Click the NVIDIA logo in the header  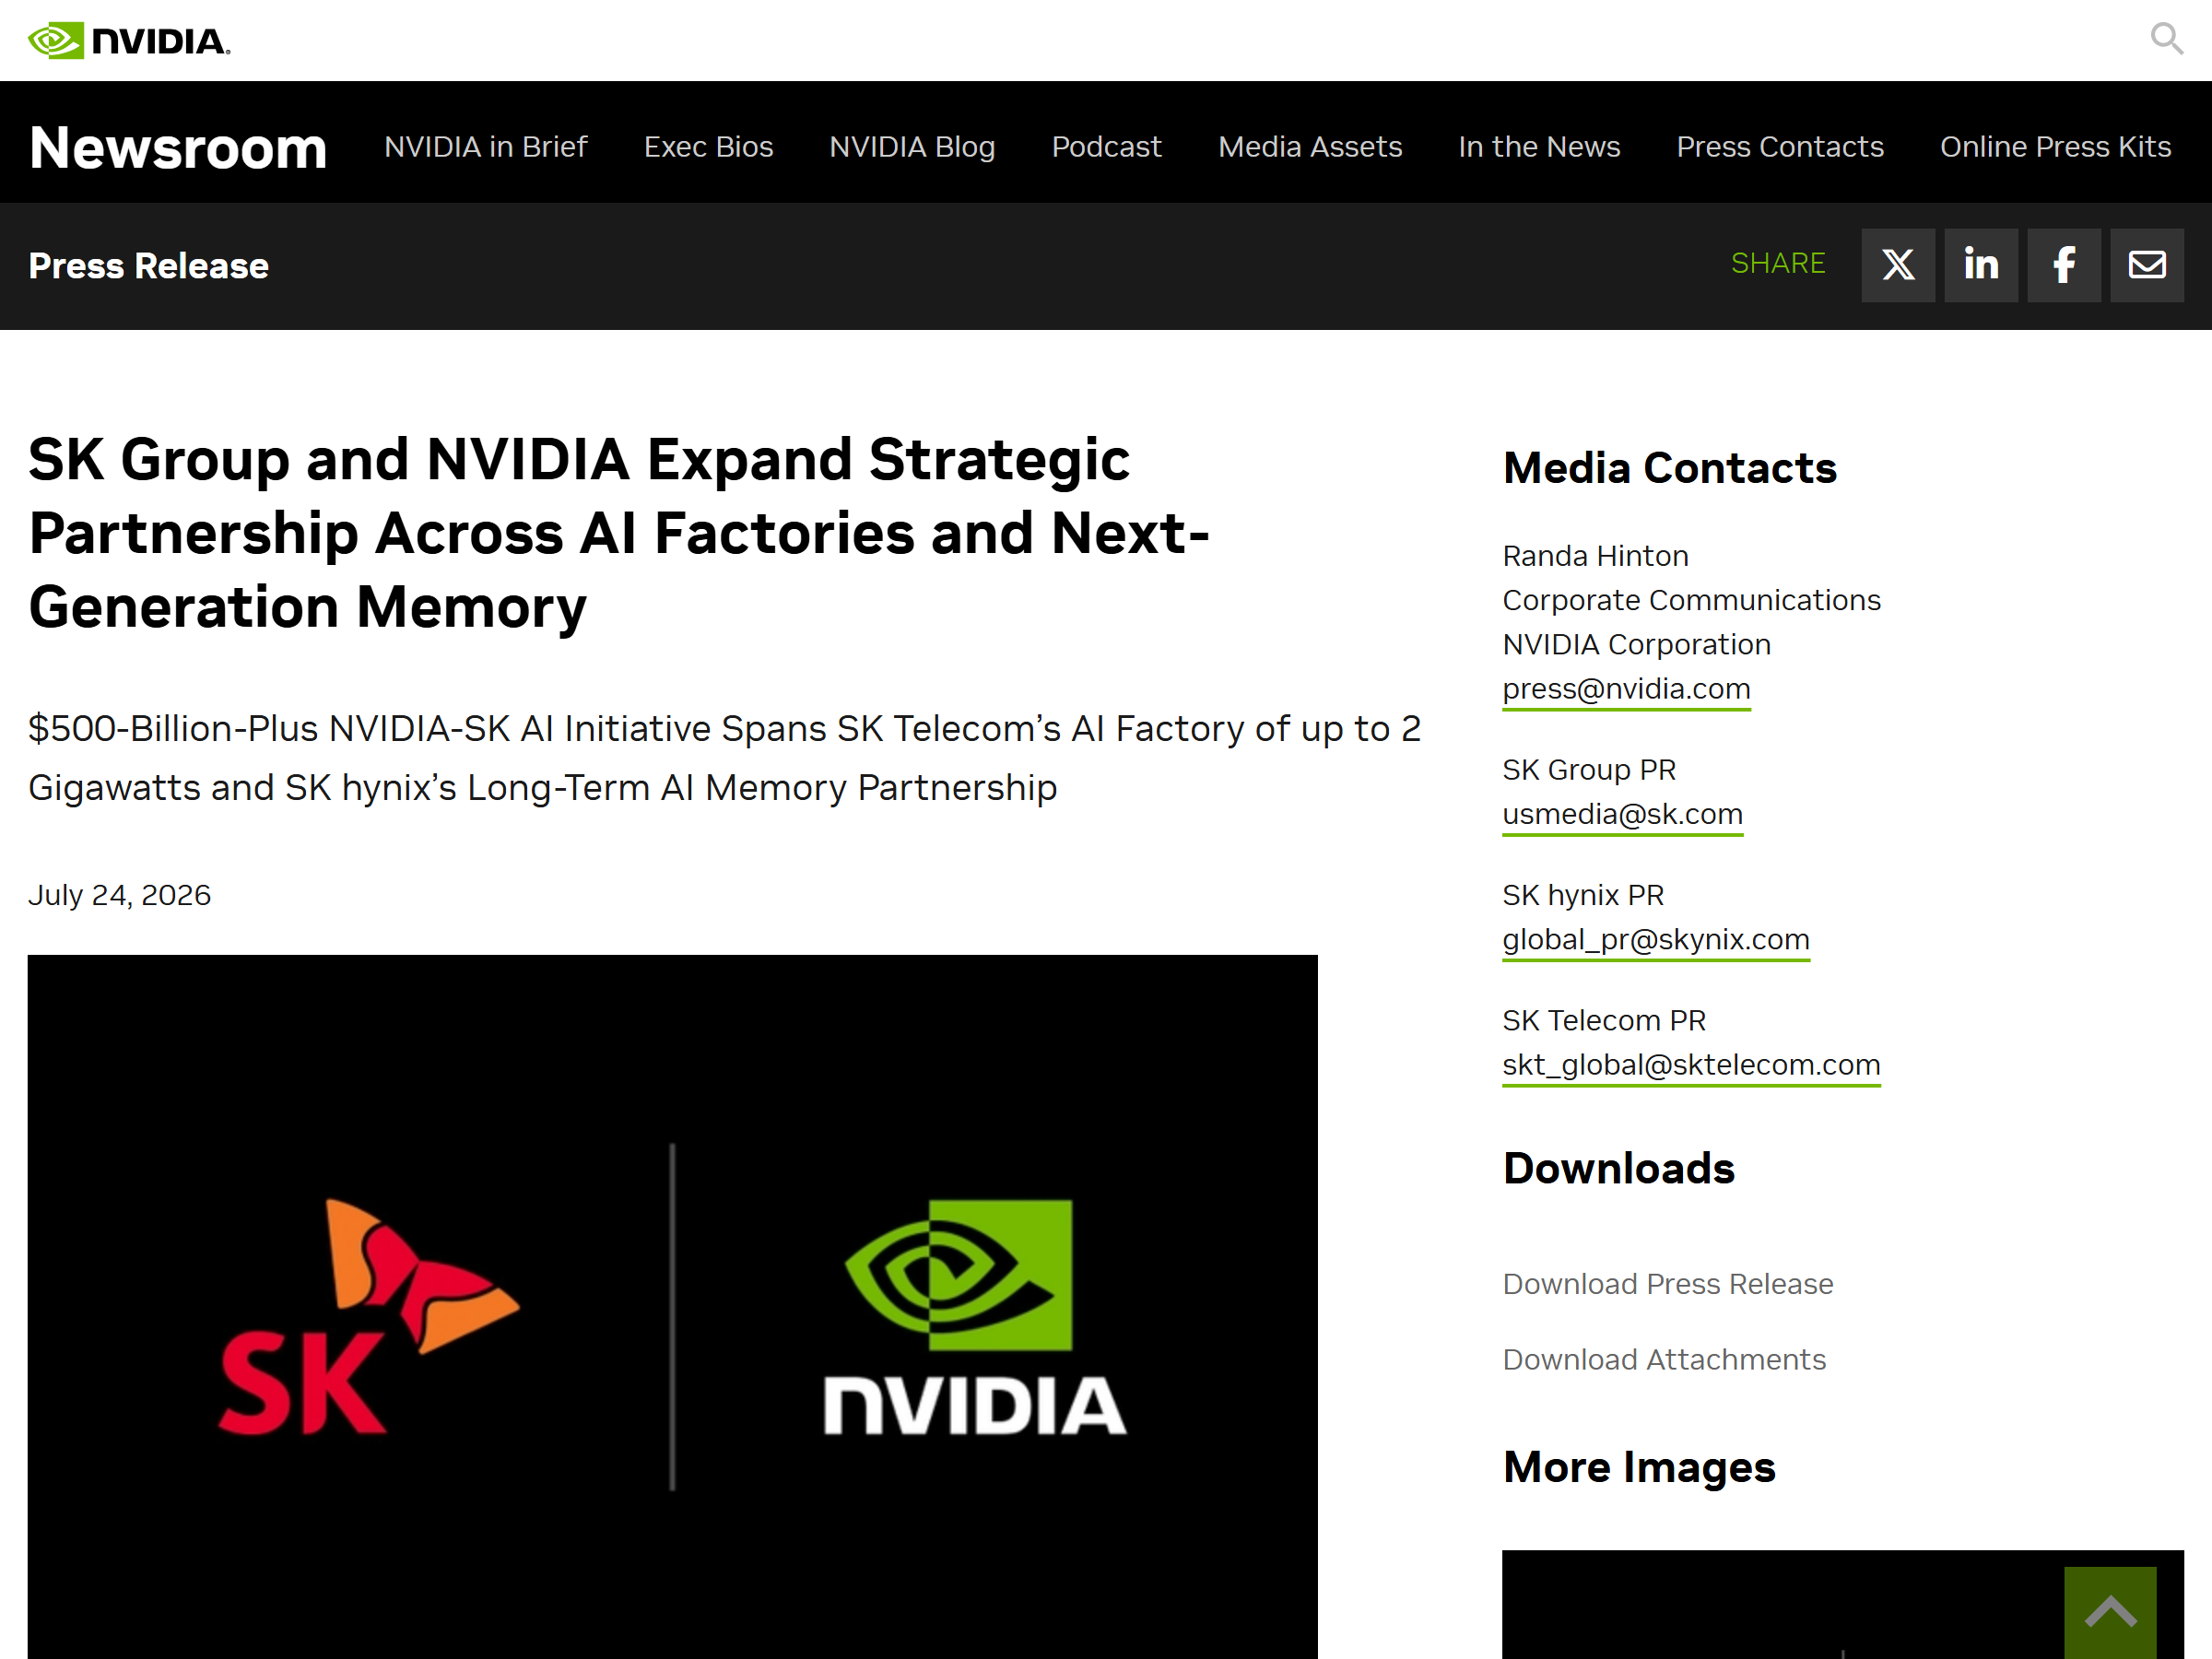pyautogui.click(x=129, y=41)
